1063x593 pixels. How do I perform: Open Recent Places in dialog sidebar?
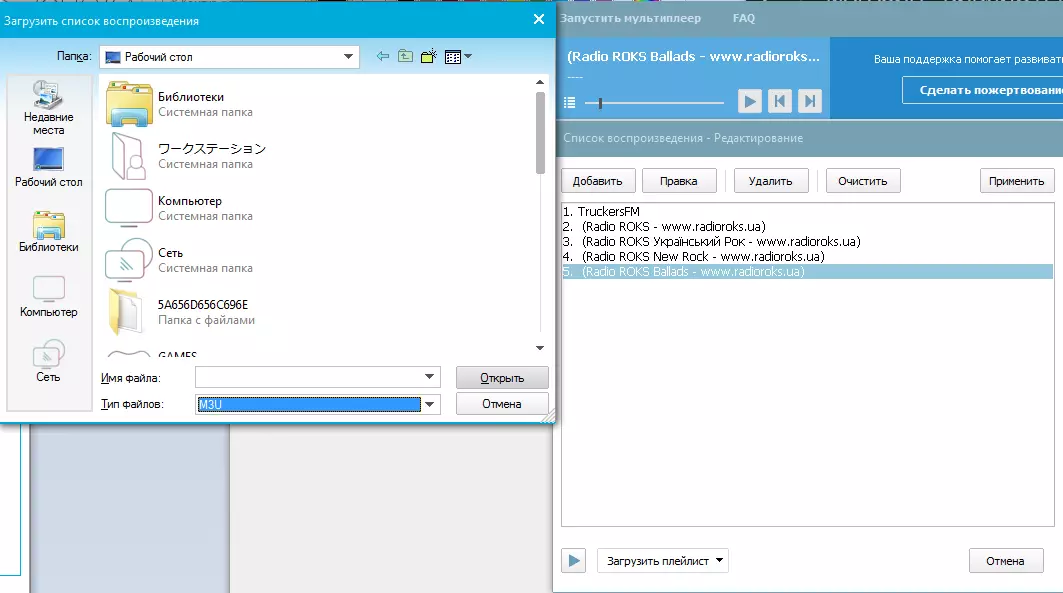point(48,107)
